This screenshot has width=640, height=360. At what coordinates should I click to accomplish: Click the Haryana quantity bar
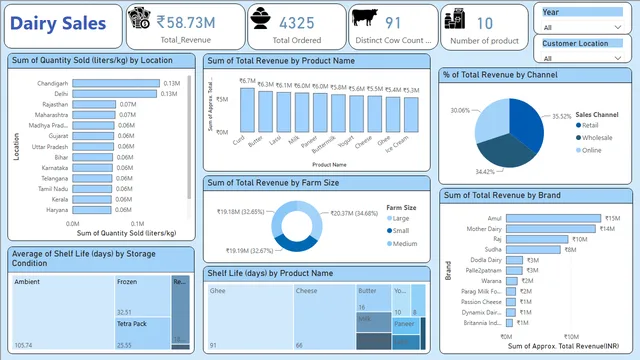92,210
